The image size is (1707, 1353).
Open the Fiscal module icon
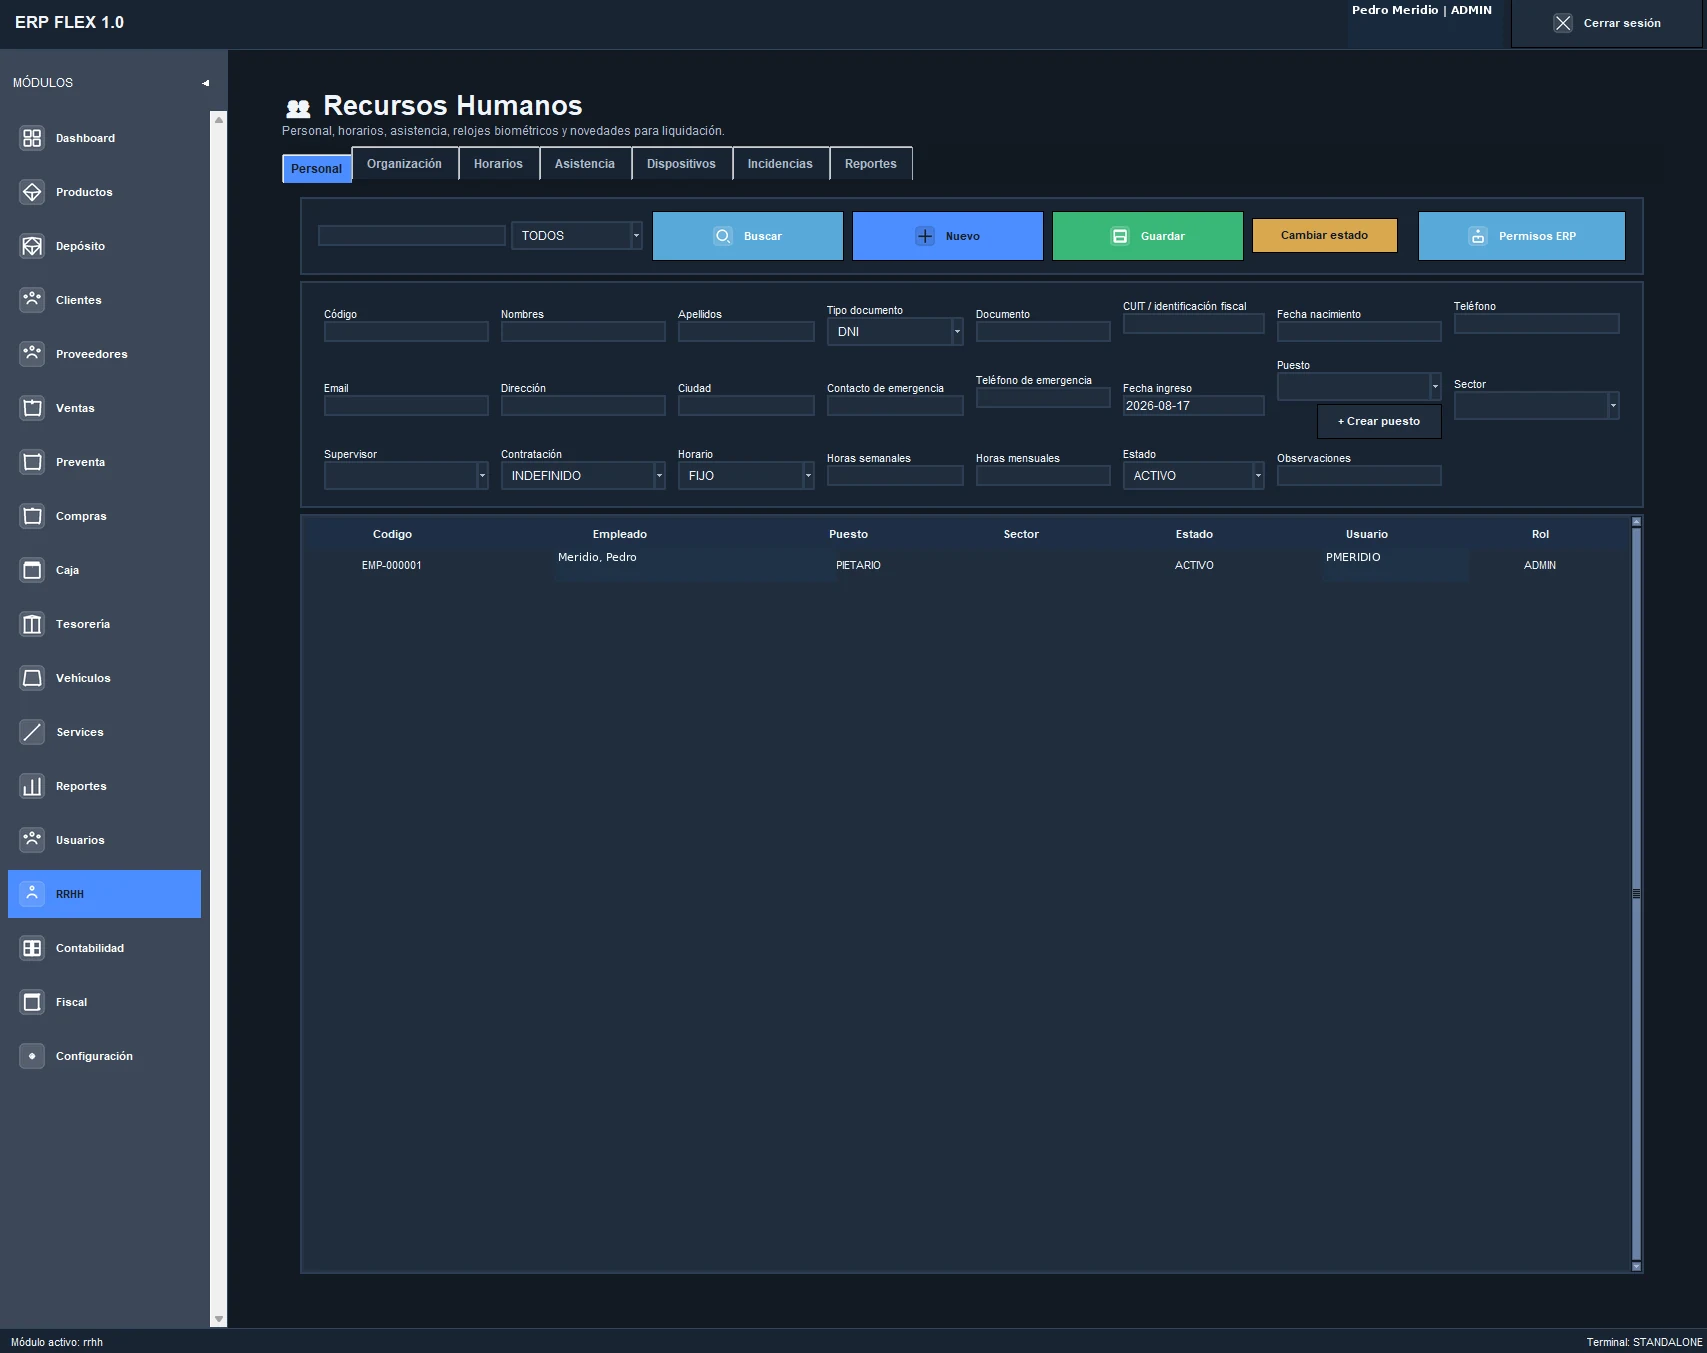[32, 1002]
